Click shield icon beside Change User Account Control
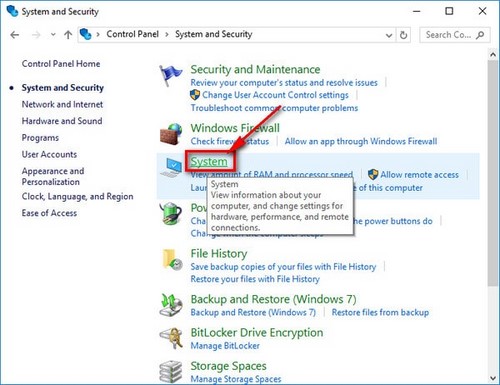The width and height of the screenshot is (500, 385). (x=195, y=95)
